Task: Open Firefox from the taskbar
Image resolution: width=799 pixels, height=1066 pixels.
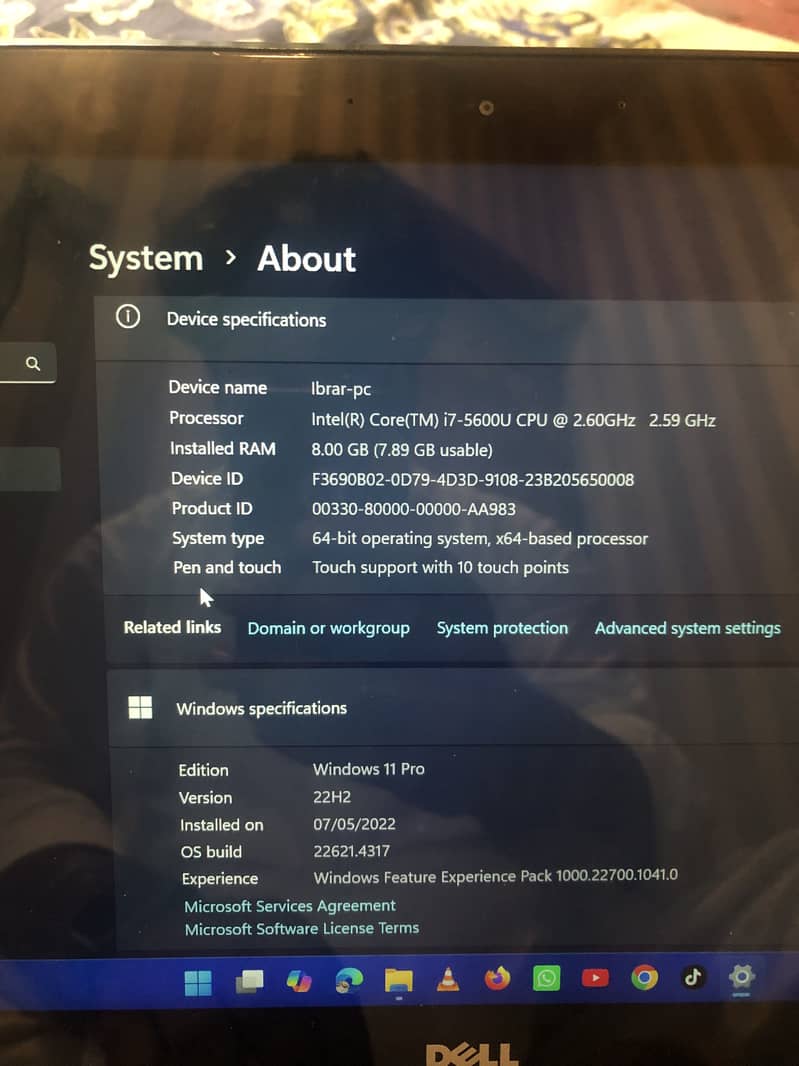Action: pos(497,979)
